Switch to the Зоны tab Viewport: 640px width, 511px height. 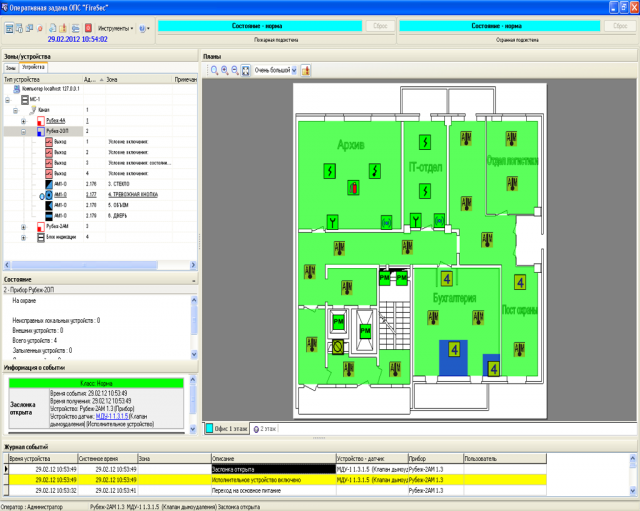click(x=11, y=67)
